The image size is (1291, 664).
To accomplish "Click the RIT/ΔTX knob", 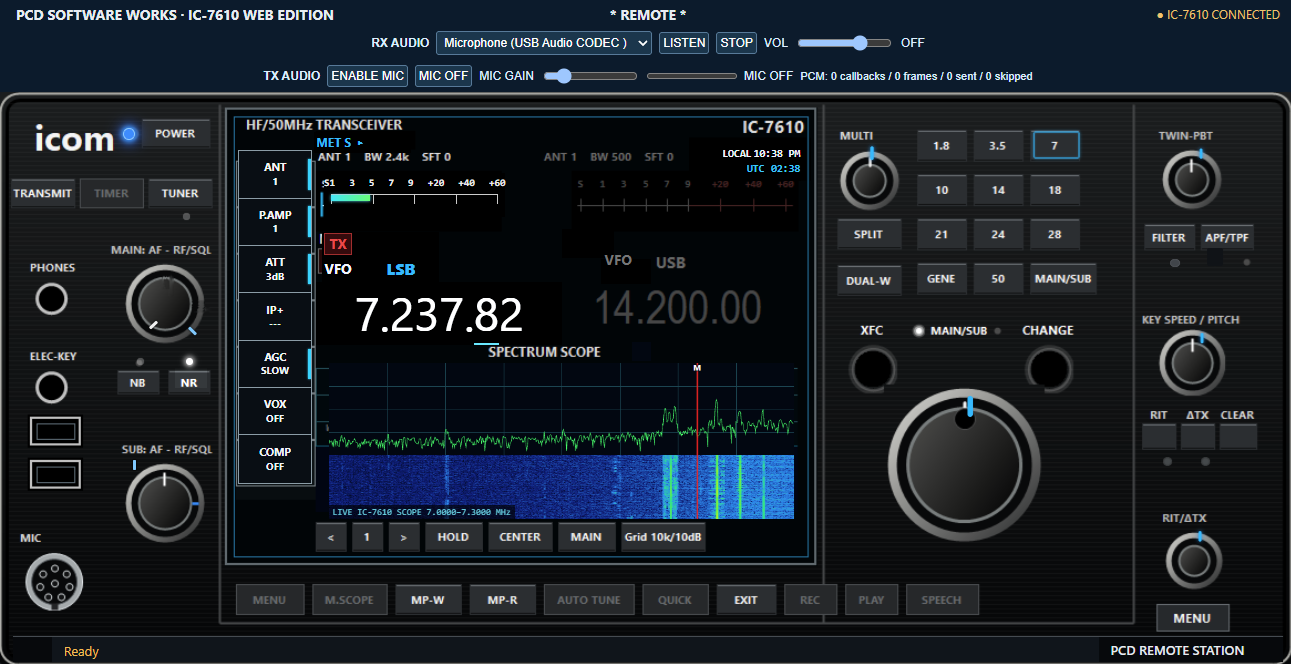I will click(x=1193, y=560).
